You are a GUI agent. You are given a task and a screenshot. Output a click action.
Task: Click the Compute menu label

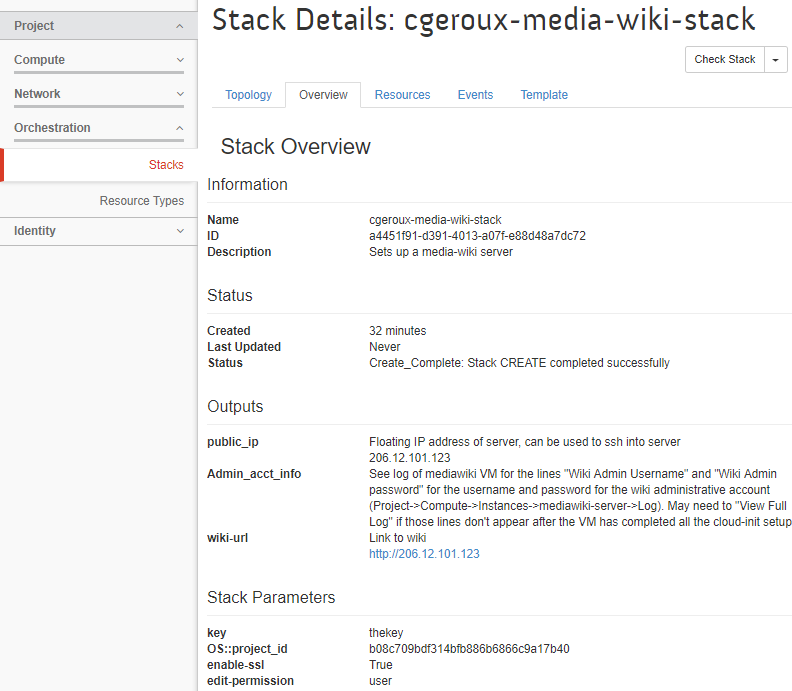point(39,60)
